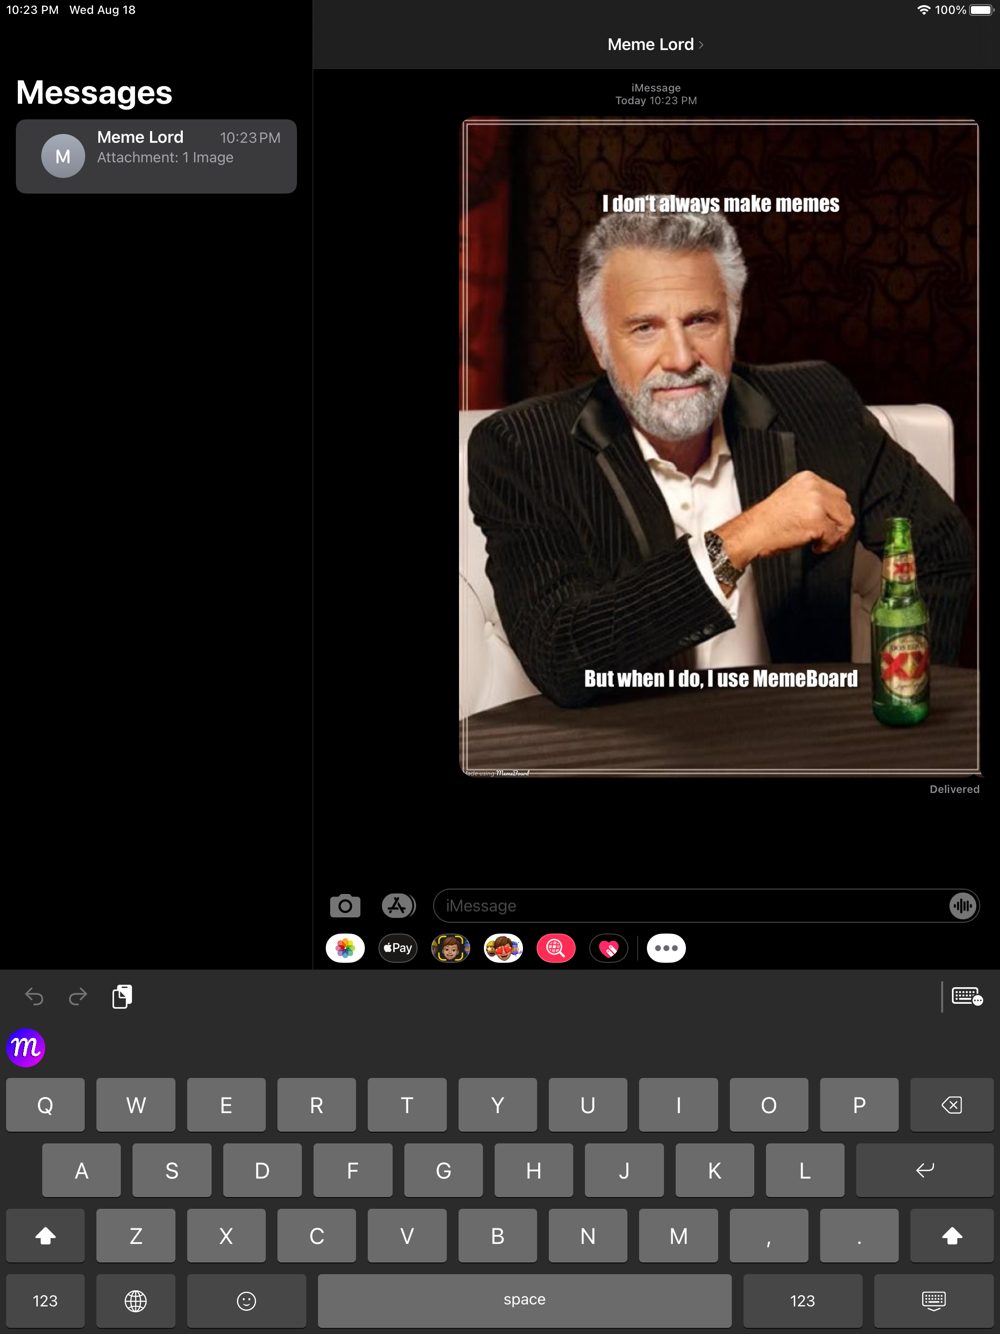1000x1334 pixels.
Task: Tap the C key
Action: tap(316, 1236)
